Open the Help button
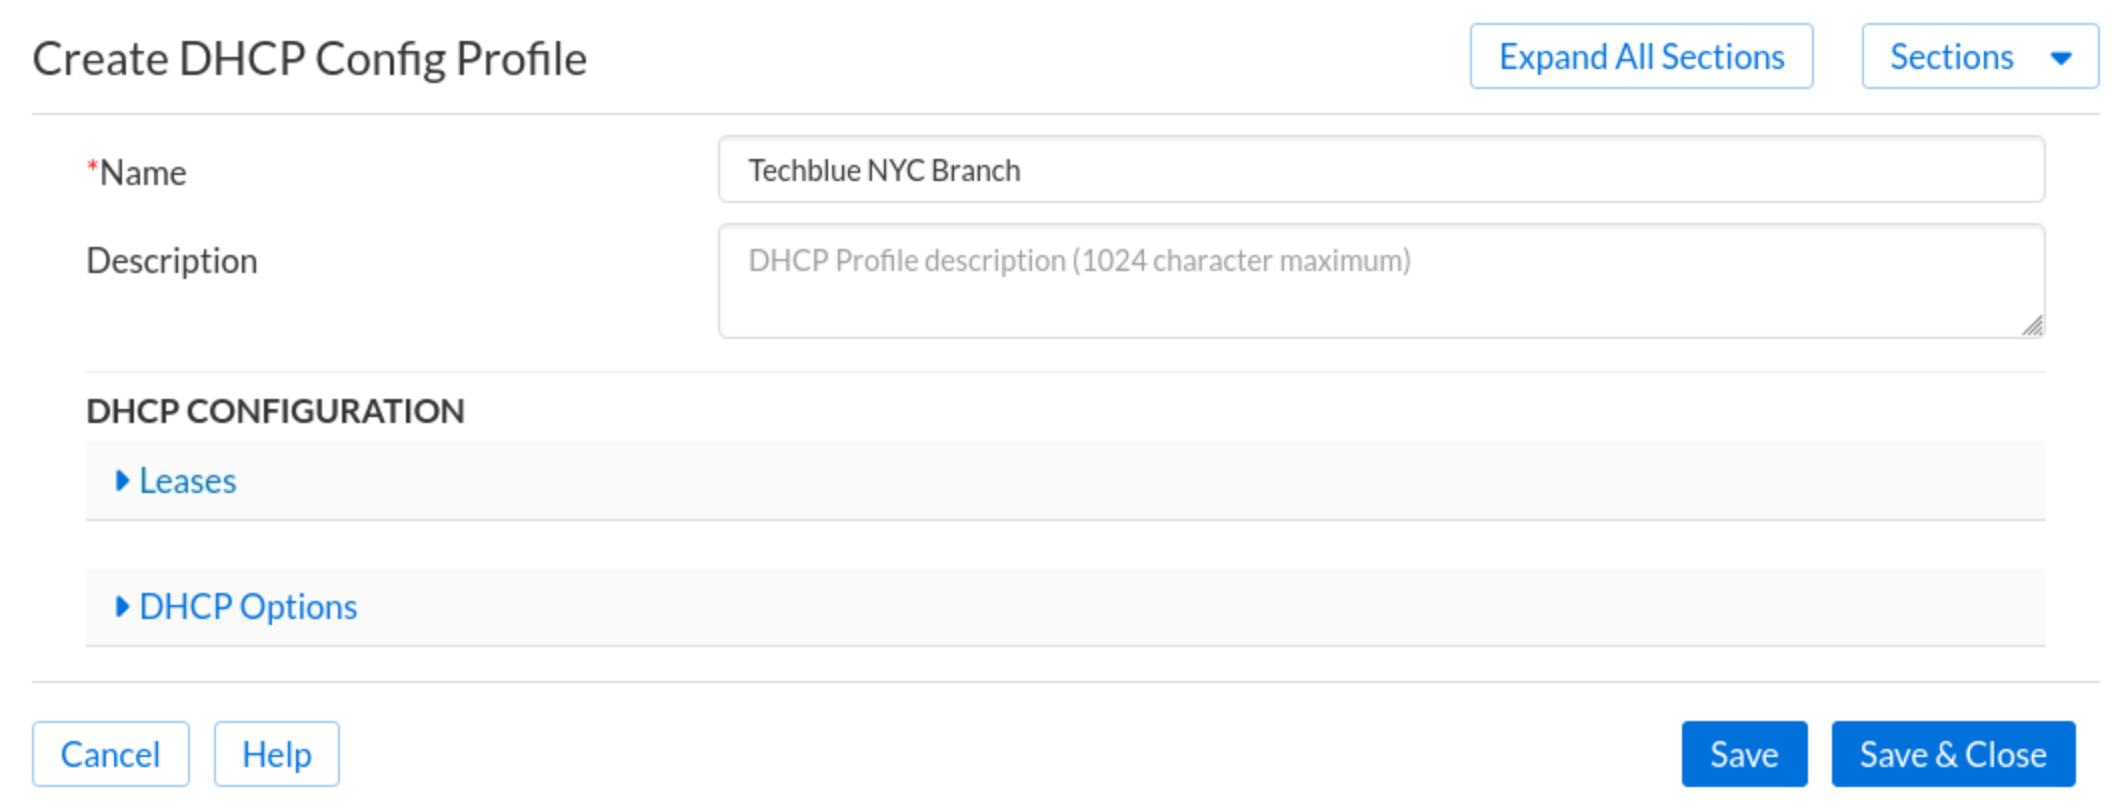 click(x=276, y=754)
